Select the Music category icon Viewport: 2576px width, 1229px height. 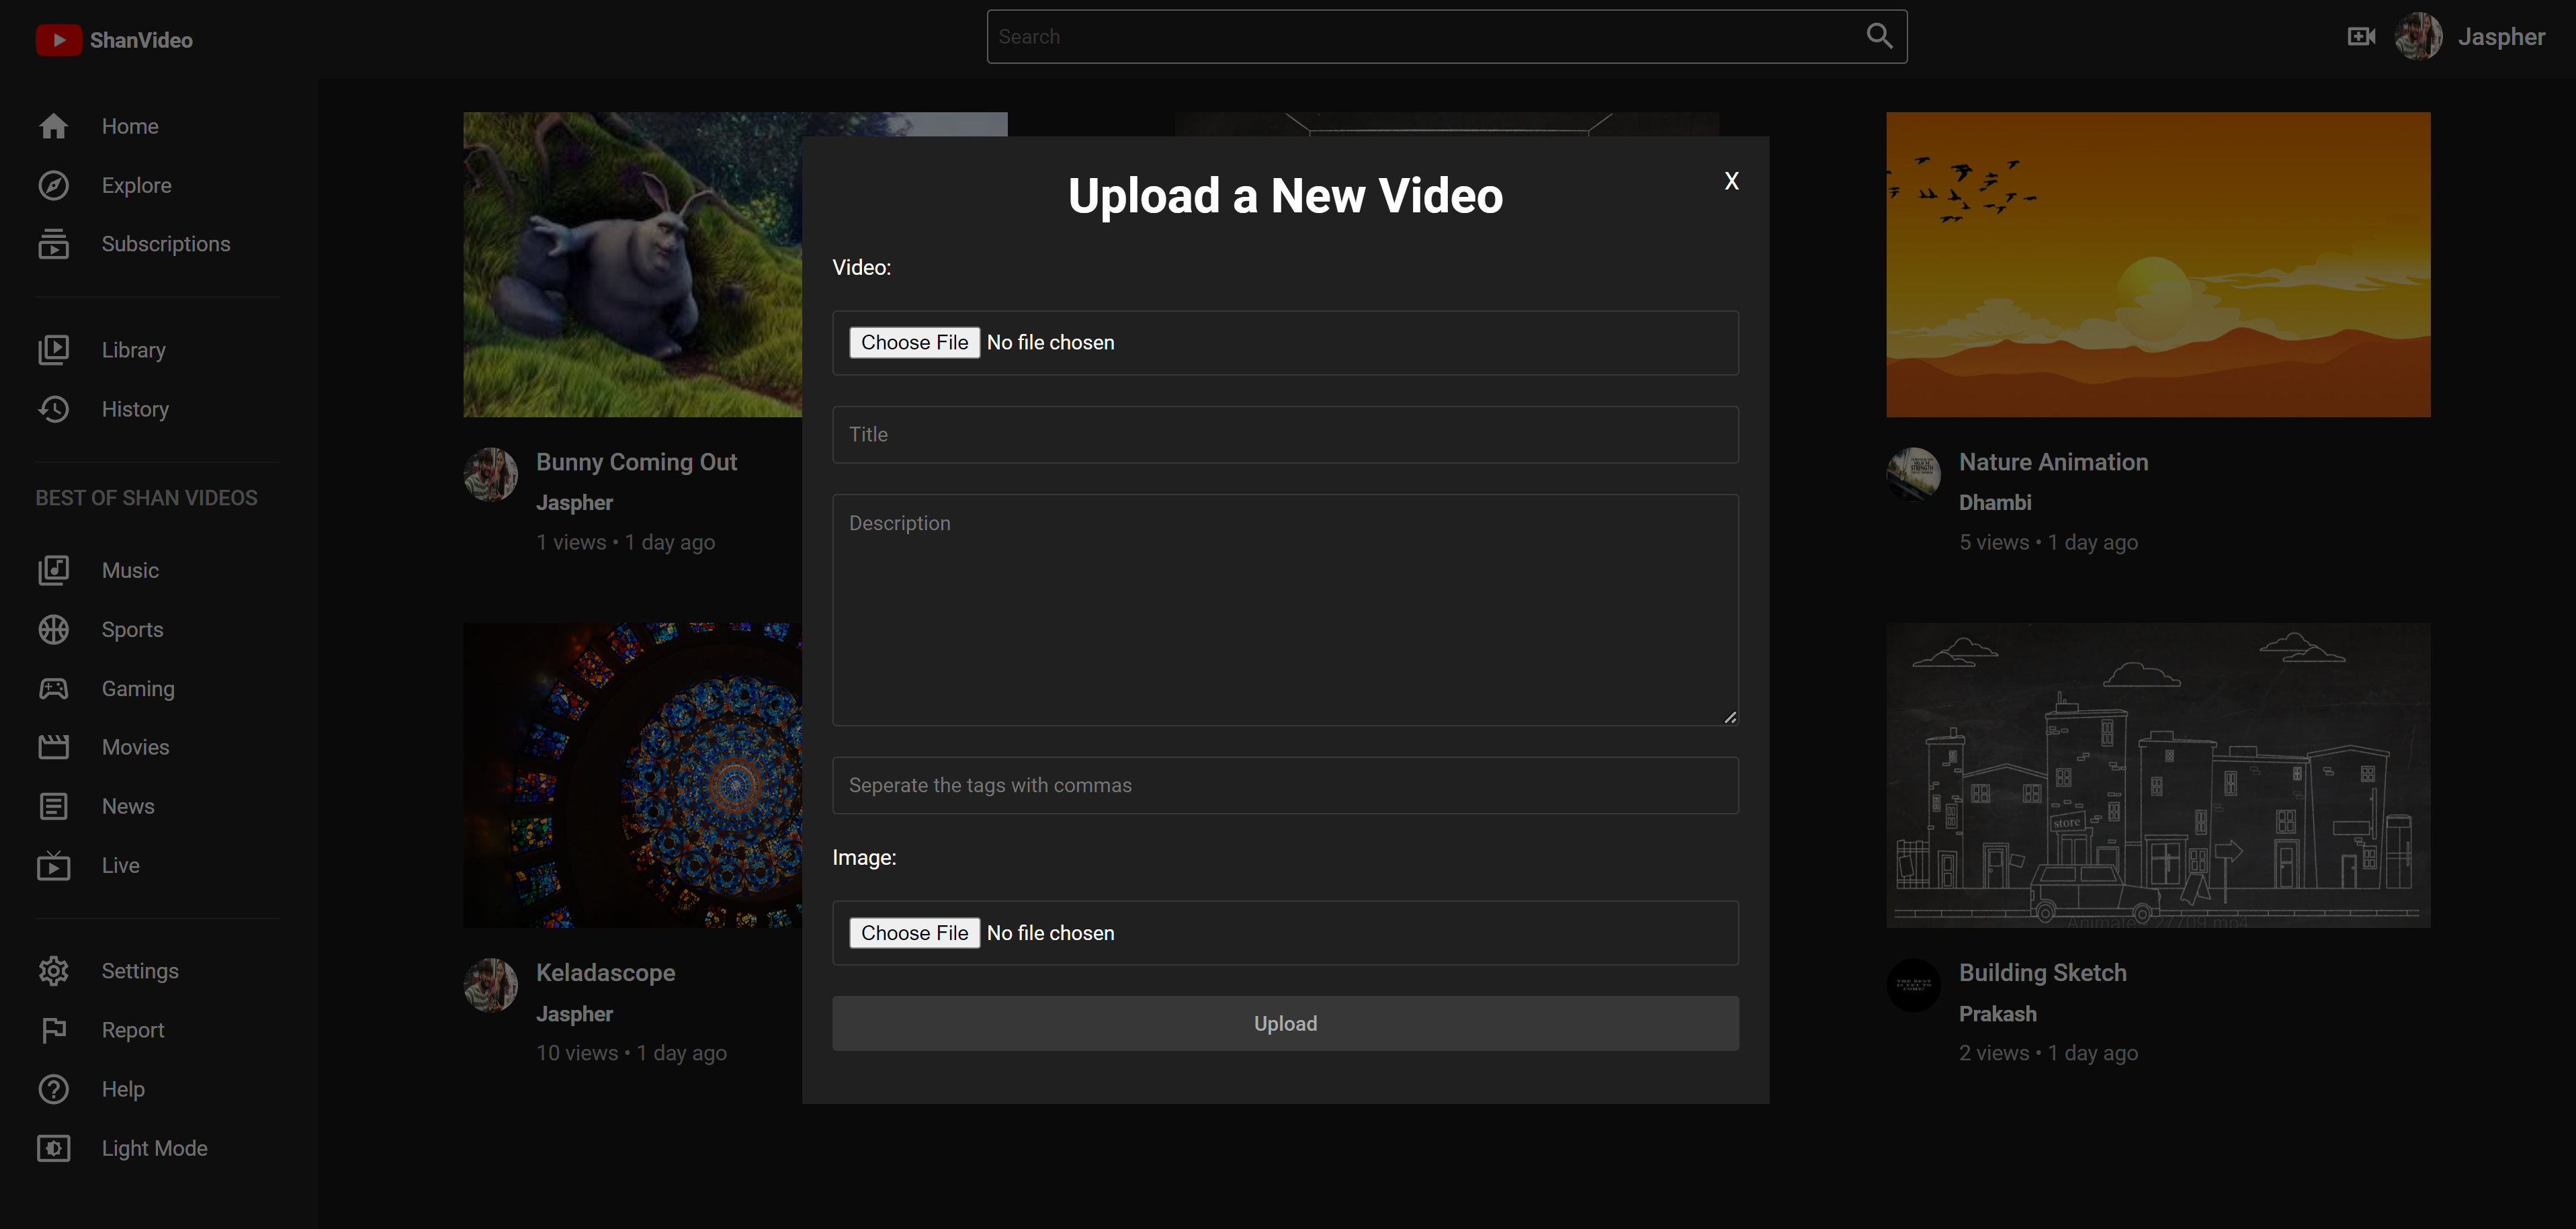(x=54, y=569)
